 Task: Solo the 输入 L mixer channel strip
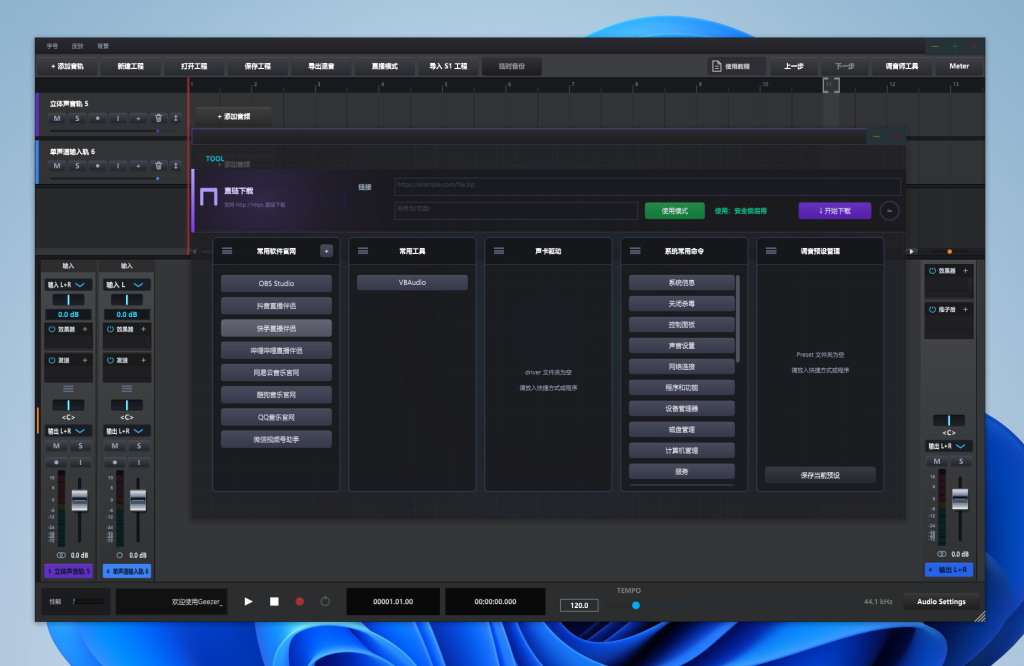click(139, 446)
